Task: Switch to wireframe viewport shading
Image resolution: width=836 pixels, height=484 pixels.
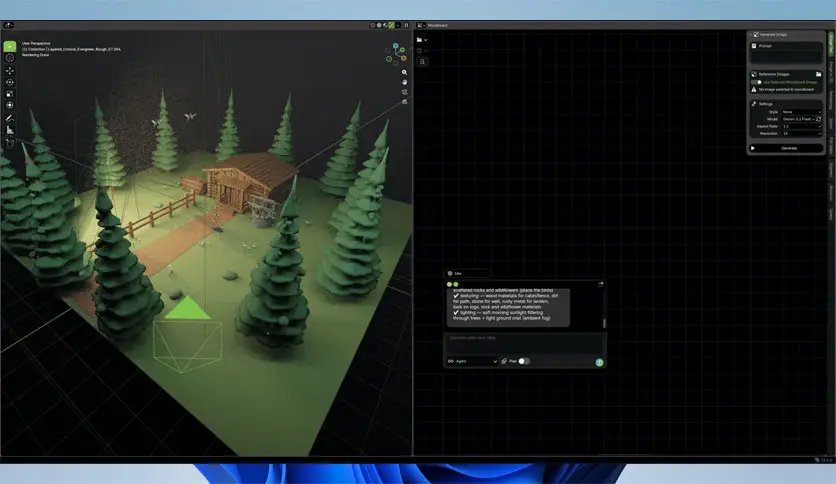Action: [x=373, y=25]
